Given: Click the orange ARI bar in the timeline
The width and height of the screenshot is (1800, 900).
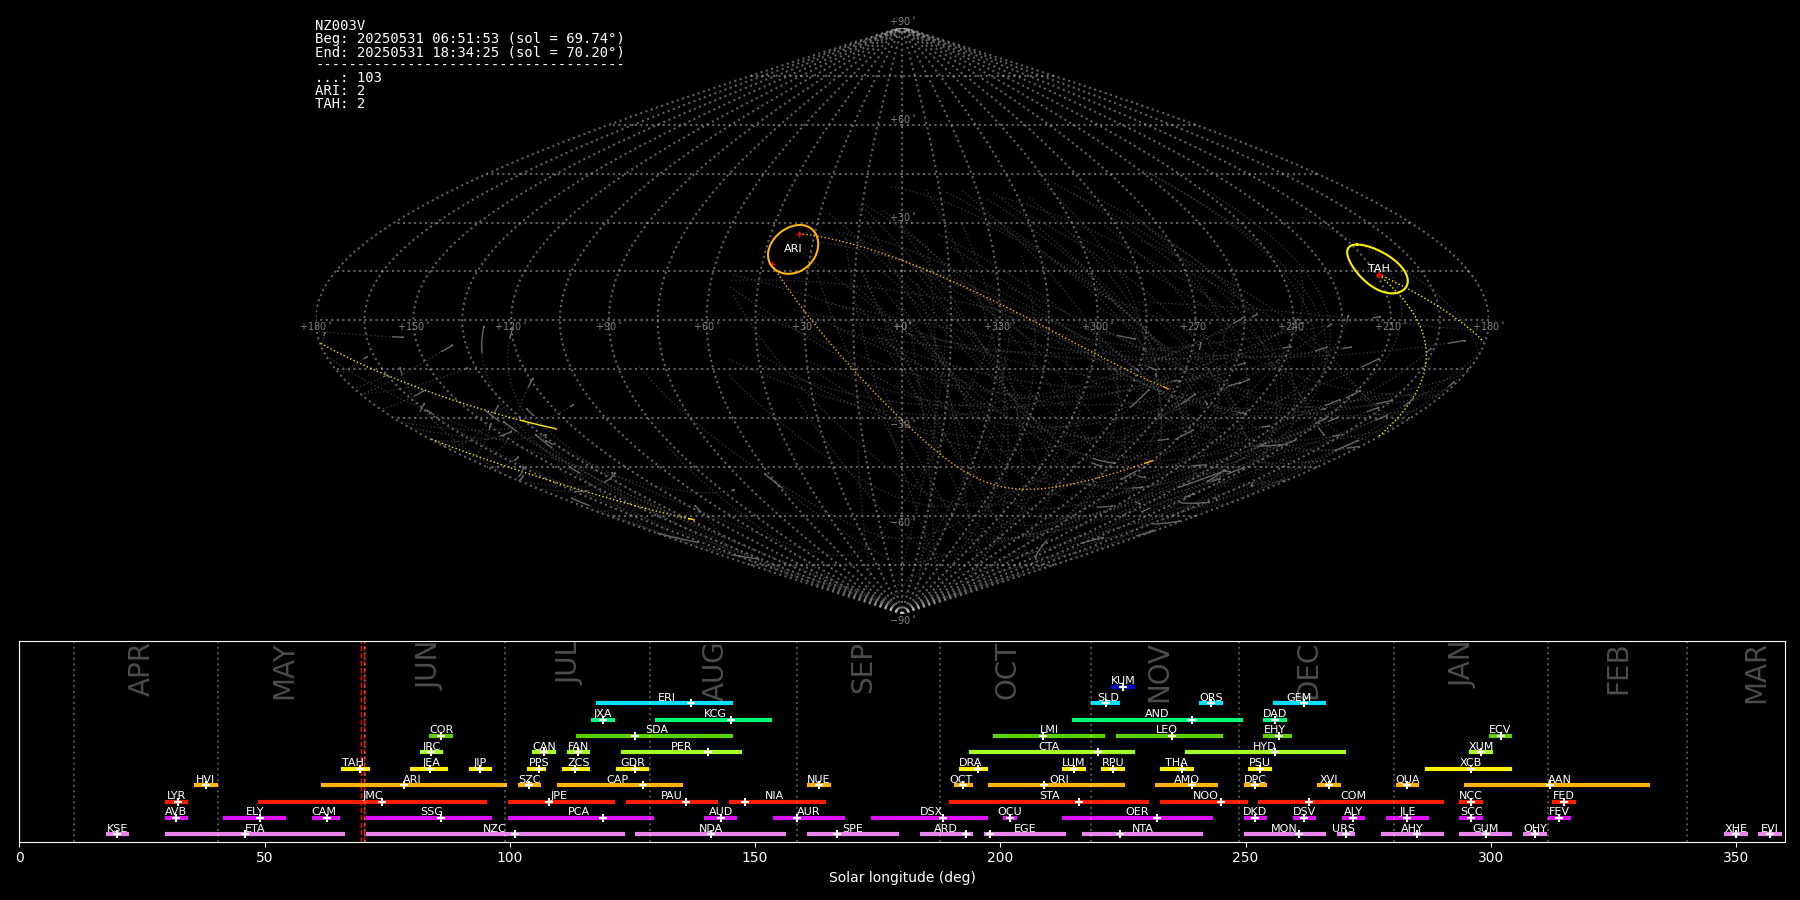Looking at the screenshot, I should (x=414, y=785).
